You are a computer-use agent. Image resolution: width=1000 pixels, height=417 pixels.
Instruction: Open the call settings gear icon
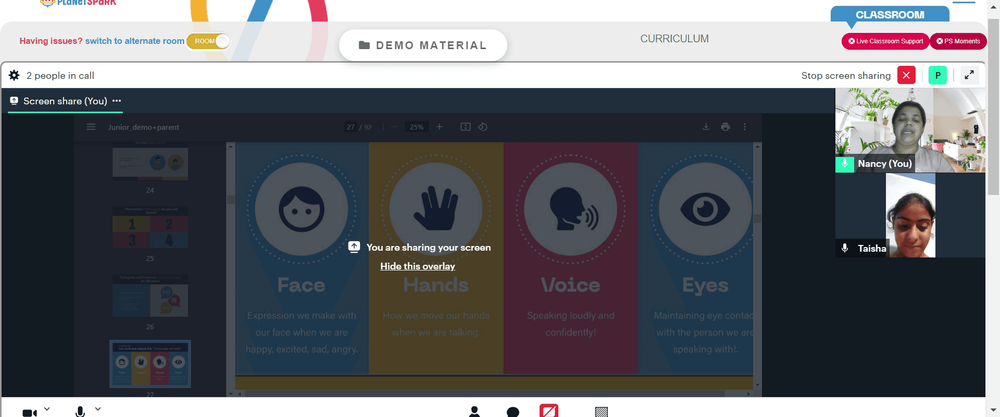point(14,75)
